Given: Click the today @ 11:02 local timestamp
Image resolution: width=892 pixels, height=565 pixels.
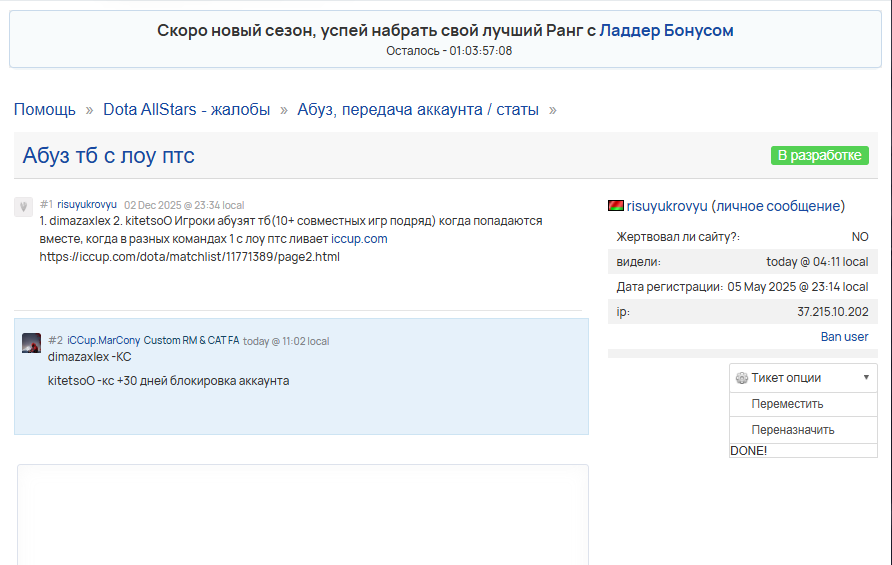Looking at the screenshot, I should (286, 341).
